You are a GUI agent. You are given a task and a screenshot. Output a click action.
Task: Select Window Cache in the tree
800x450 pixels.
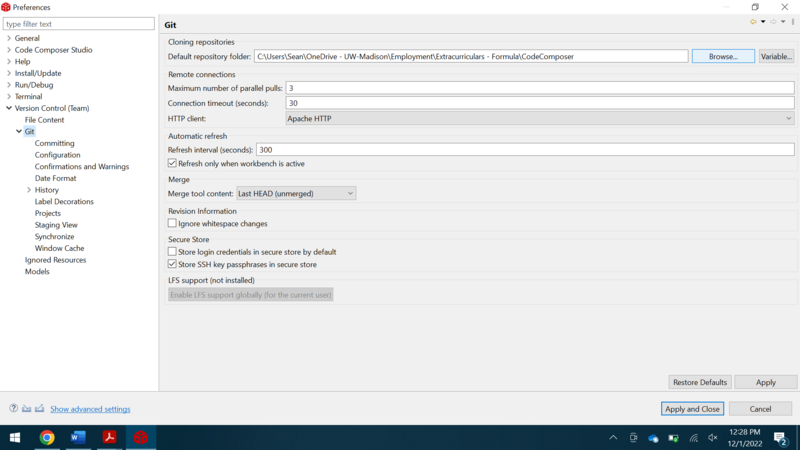point(60,248)
